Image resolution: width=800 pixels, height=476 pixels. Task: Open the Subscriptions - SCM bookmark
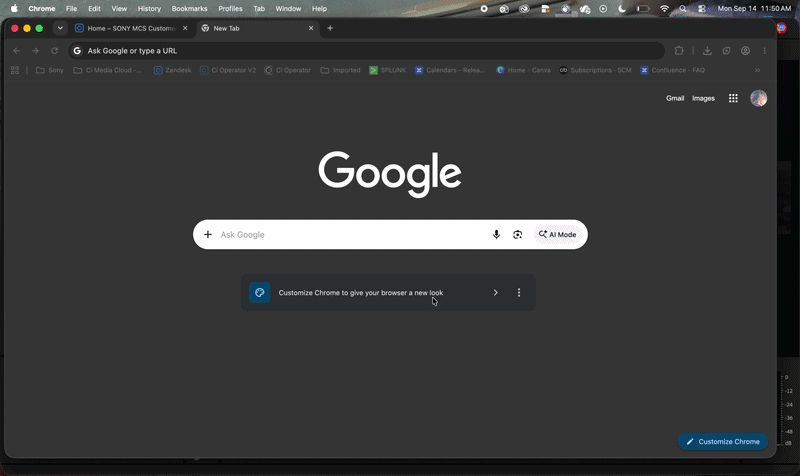coord(595,70)
